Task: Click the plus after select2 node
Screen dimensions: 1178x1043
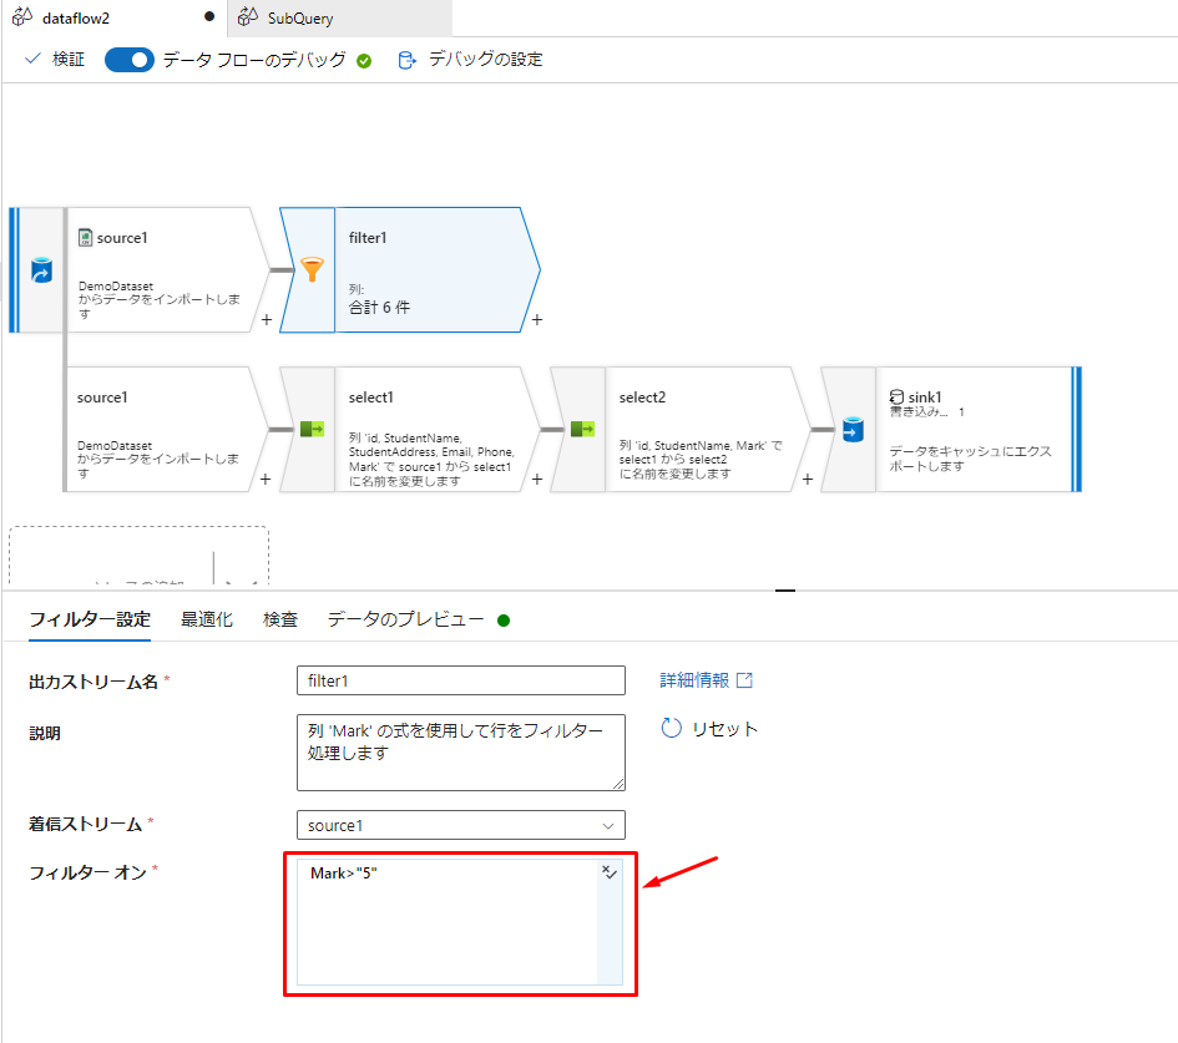Action: pos(808,479)
